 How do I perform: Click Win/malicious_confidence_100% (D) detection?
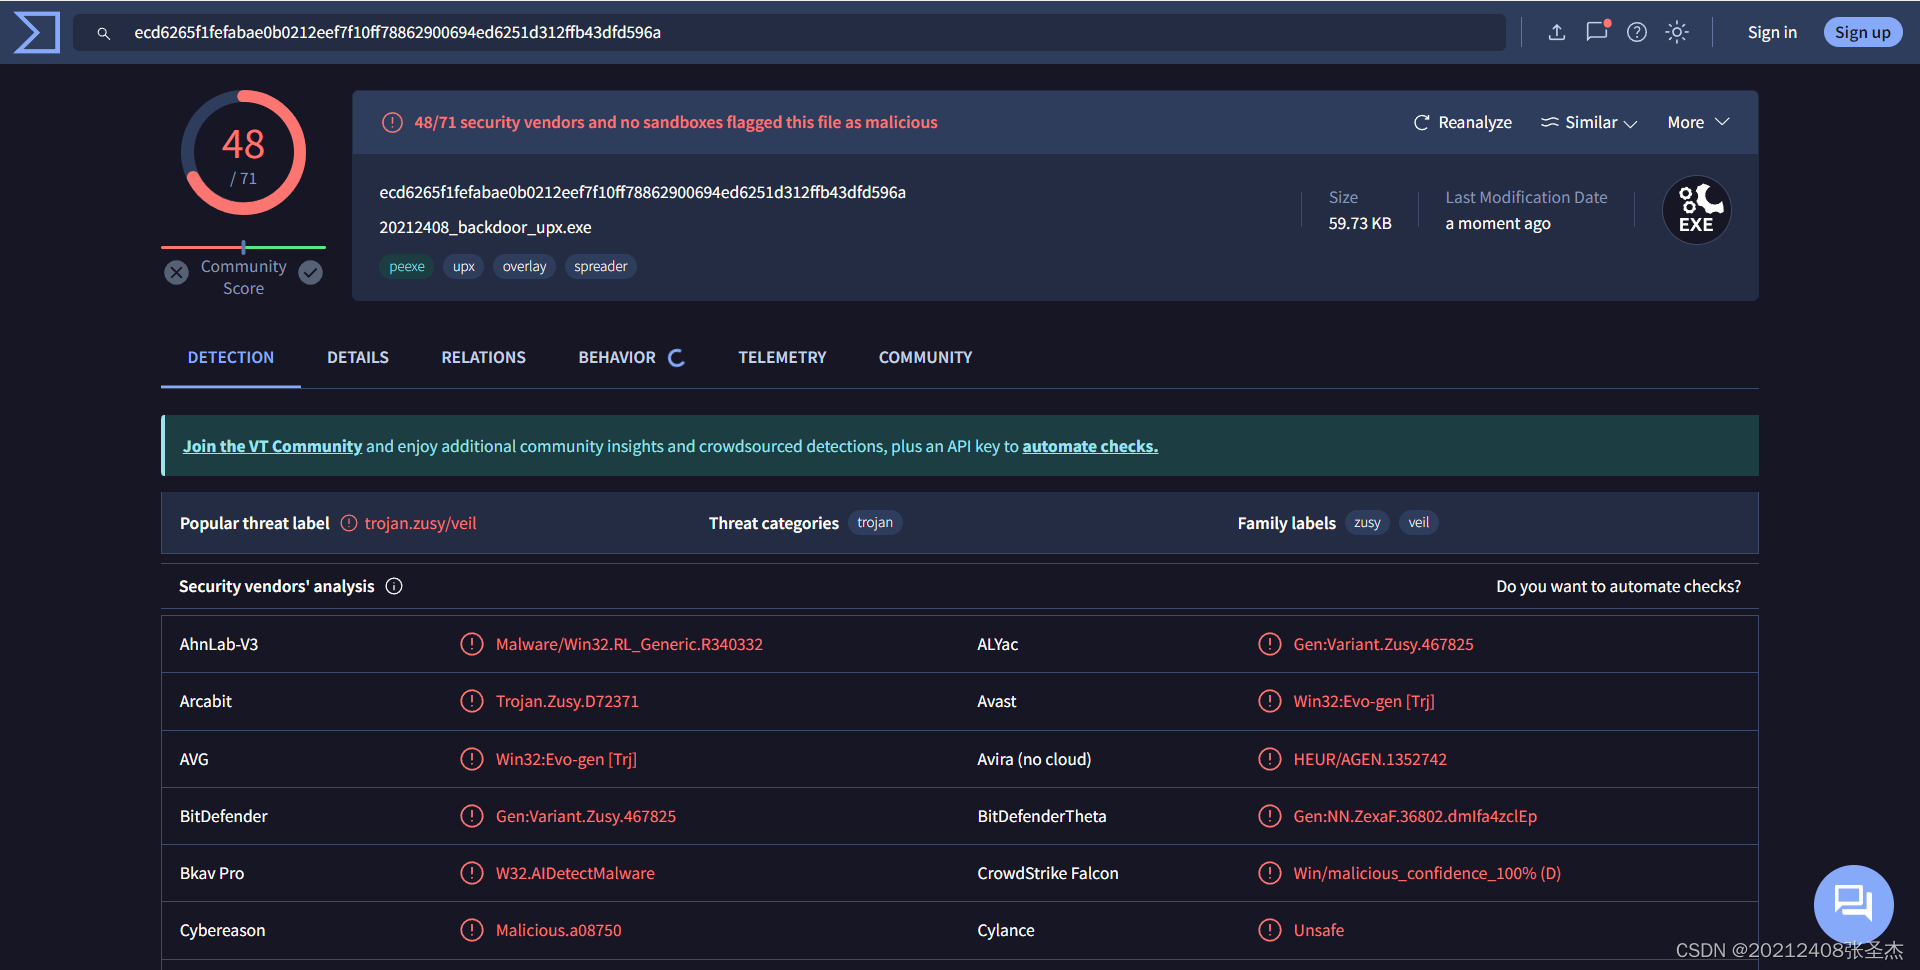pos(1427,873)
